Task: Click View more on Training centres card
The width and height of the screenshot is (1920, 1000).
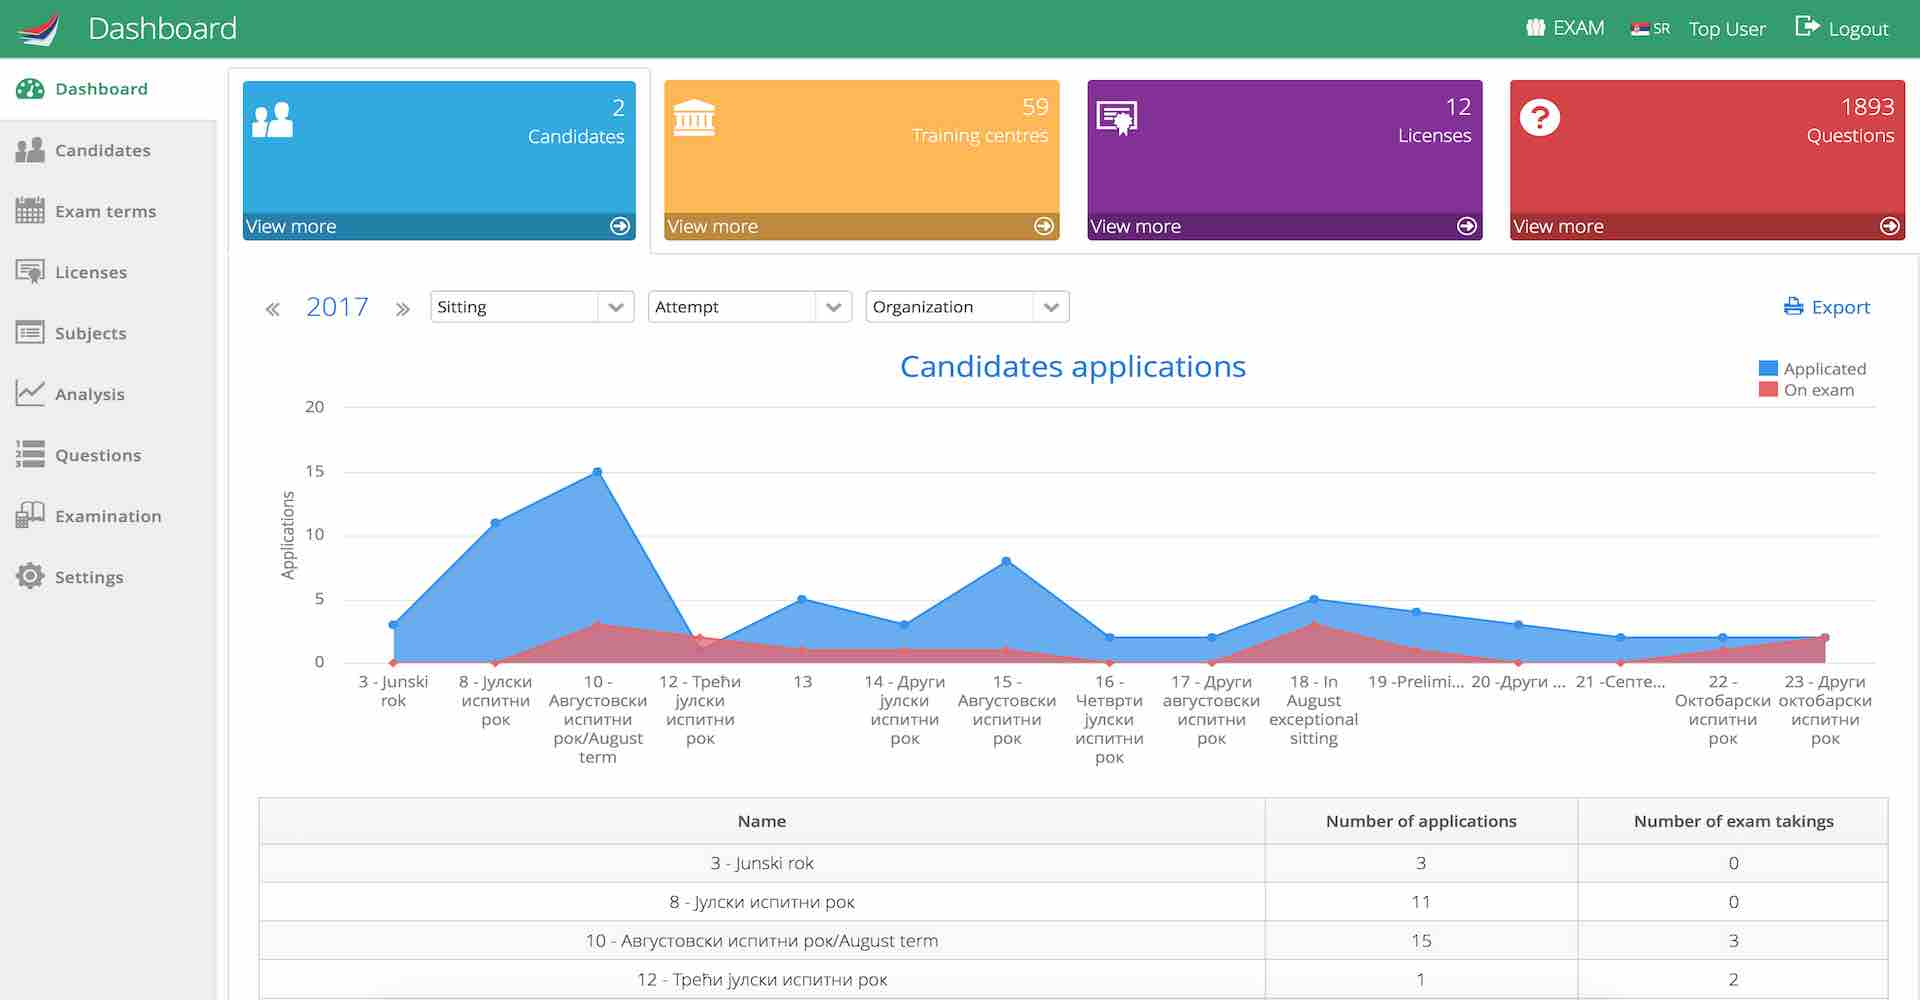Action: coord(713,227)
